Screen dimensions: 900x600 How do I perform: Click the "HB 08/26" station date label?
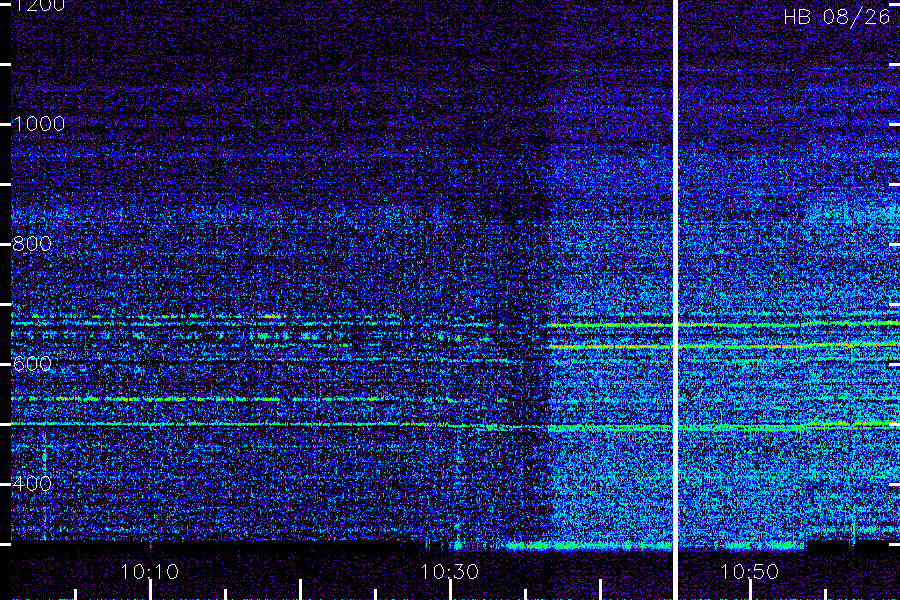(836, 17)
